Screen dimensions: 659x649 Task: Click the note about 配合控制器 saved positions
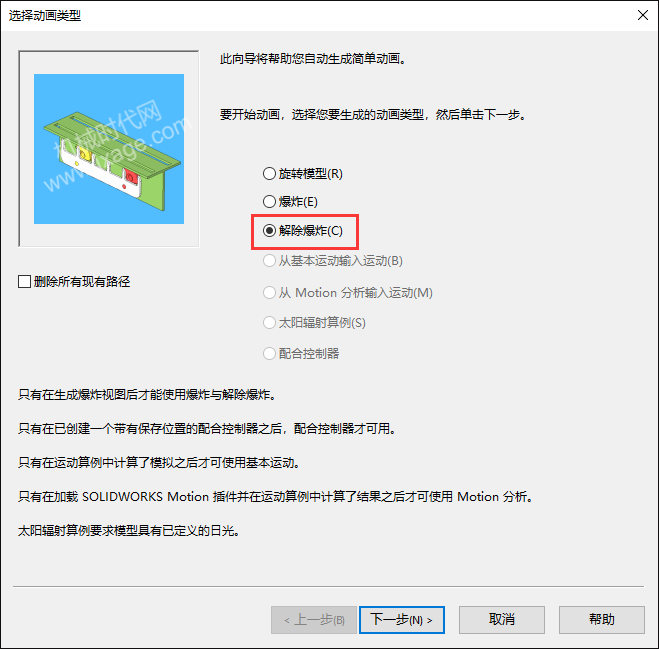pyautogui.click(x=207, y=429)
